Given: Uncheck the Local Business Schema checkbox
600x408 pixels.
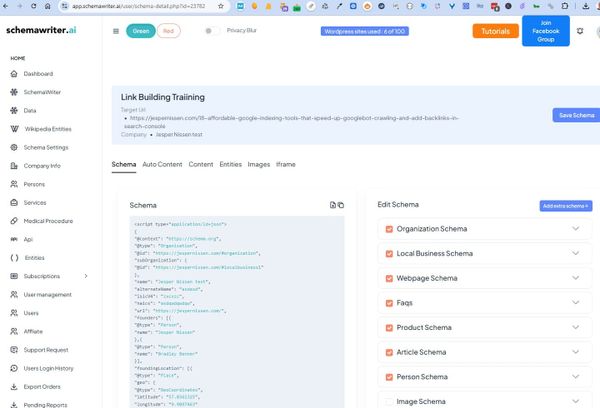Looking at the screenshot, I should click(x=389, y=254).
